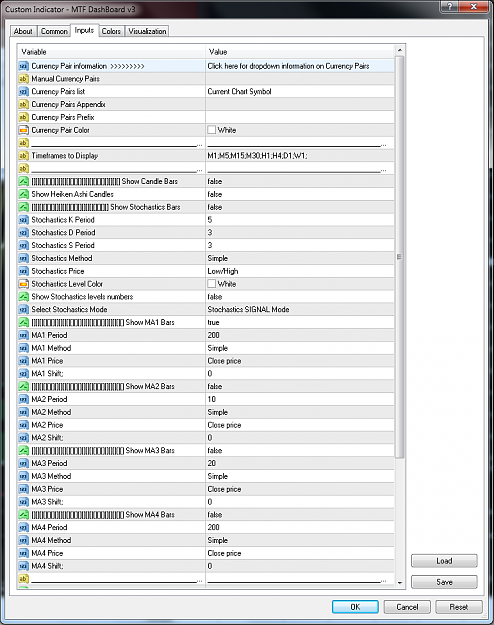The height and width of the screenshot is (625, 494).
Task: Toggle Show MA3 Bars false value
Action: (300, 450)
